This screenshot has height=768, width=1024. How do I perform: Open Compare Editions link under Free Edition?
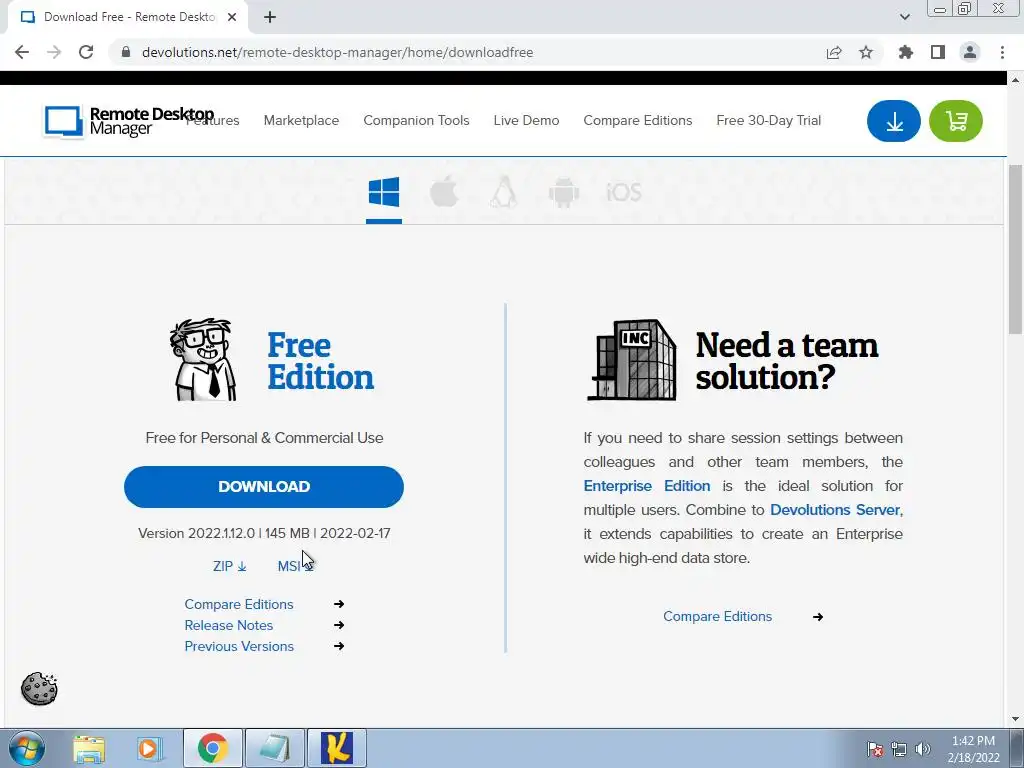tap(238, 604)
